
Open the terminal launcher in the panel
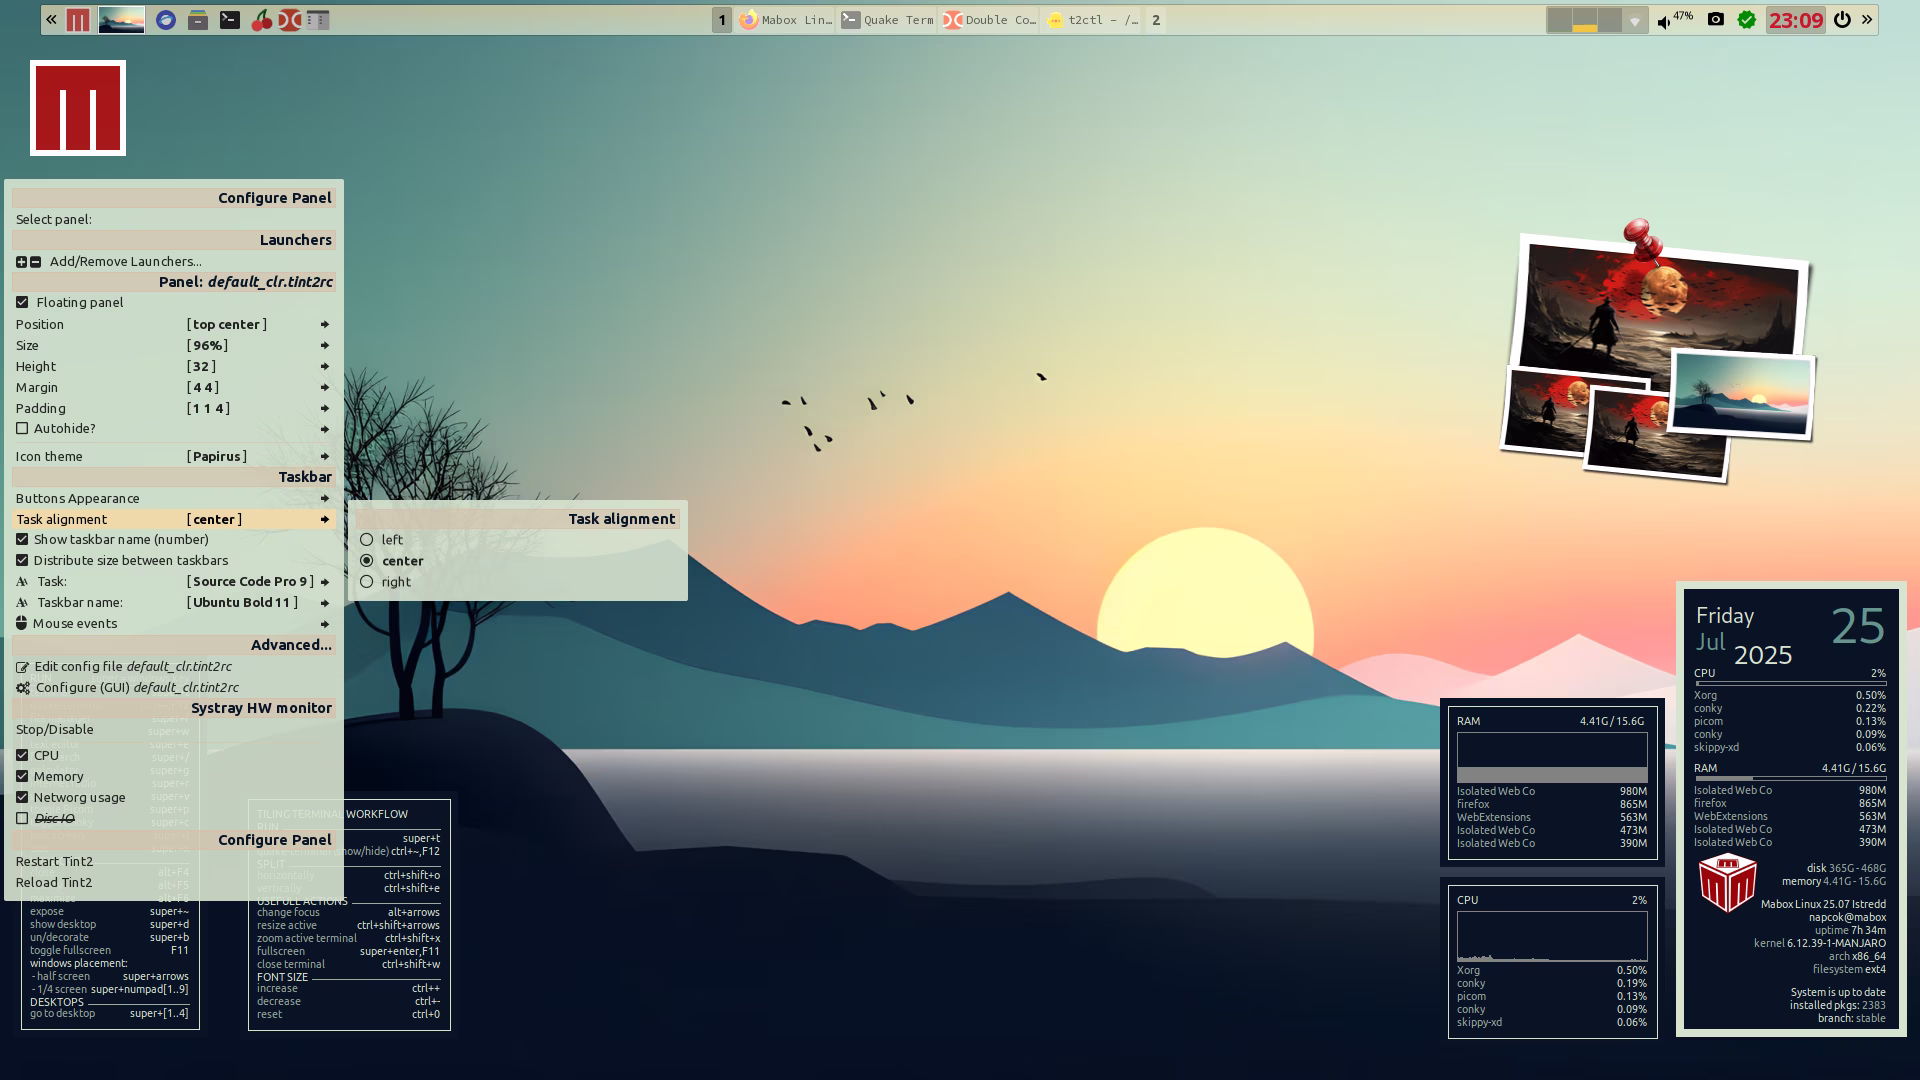click(x=229, y=19)
